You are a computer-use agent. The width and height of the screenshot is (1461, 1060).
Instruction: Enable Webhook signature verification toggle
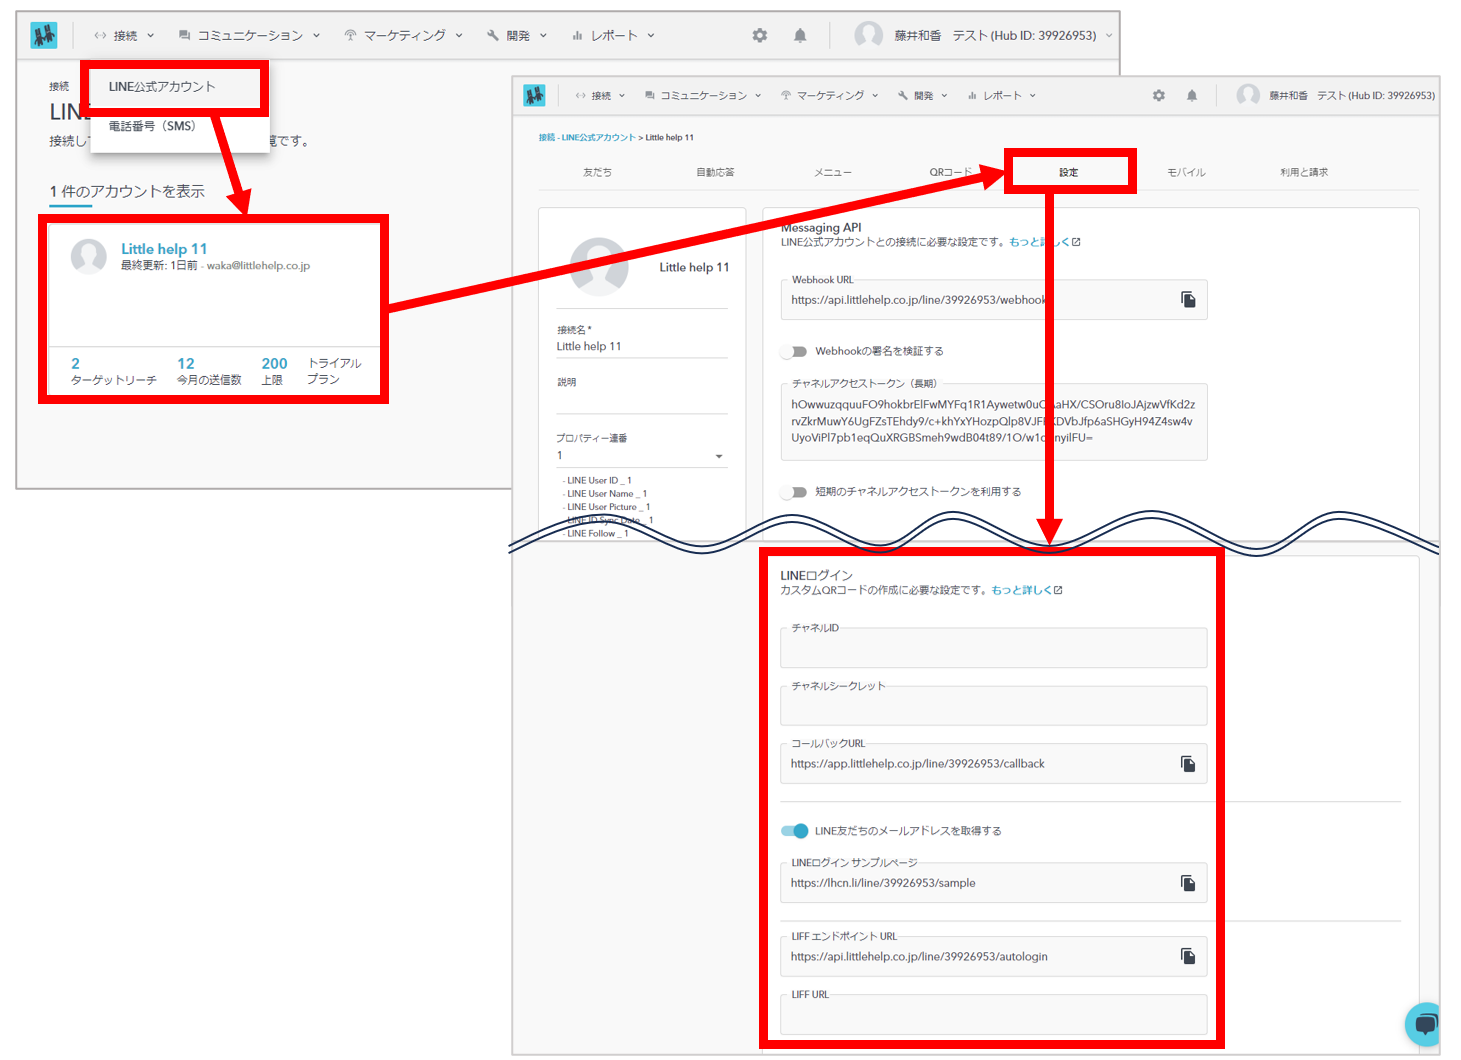coord(795,352)
